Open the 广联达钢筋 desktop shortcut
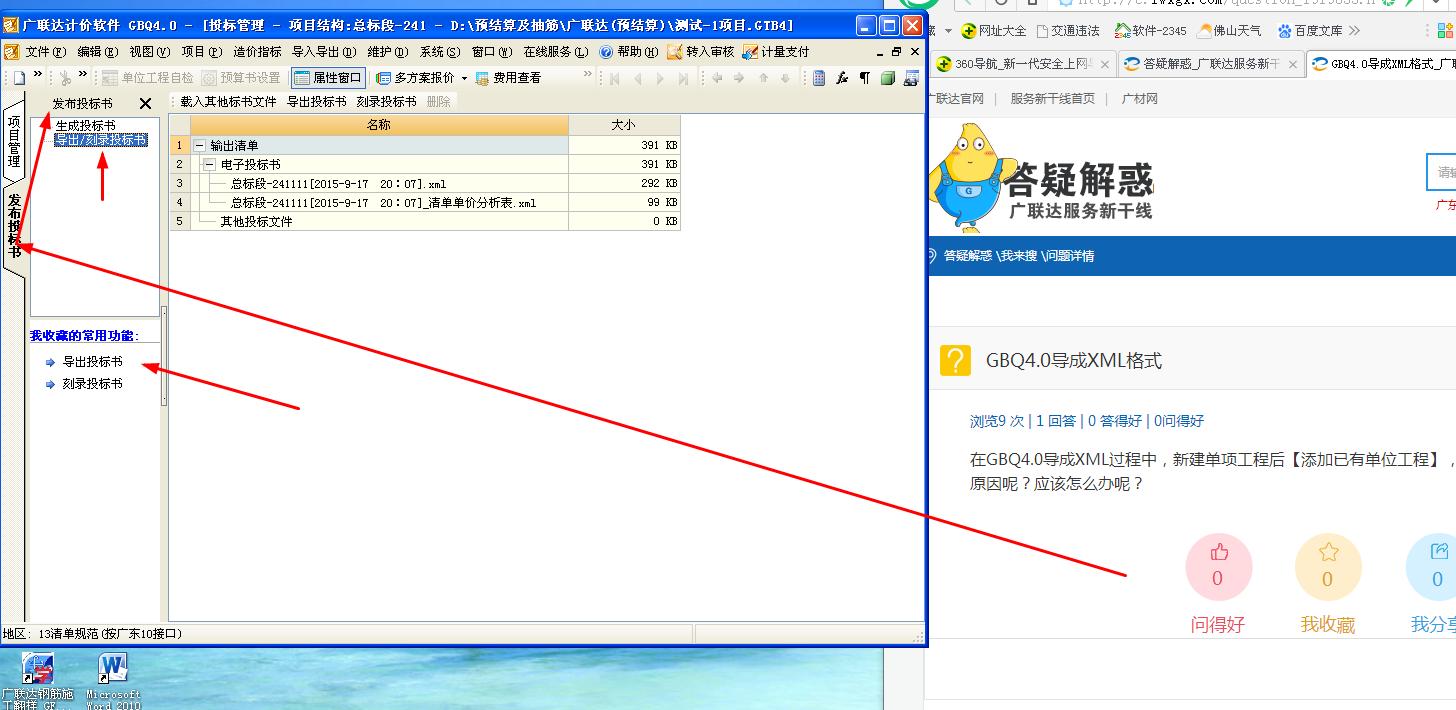Screen dimensions: 1456x710 pyautogui.click(x=37, y=681)
